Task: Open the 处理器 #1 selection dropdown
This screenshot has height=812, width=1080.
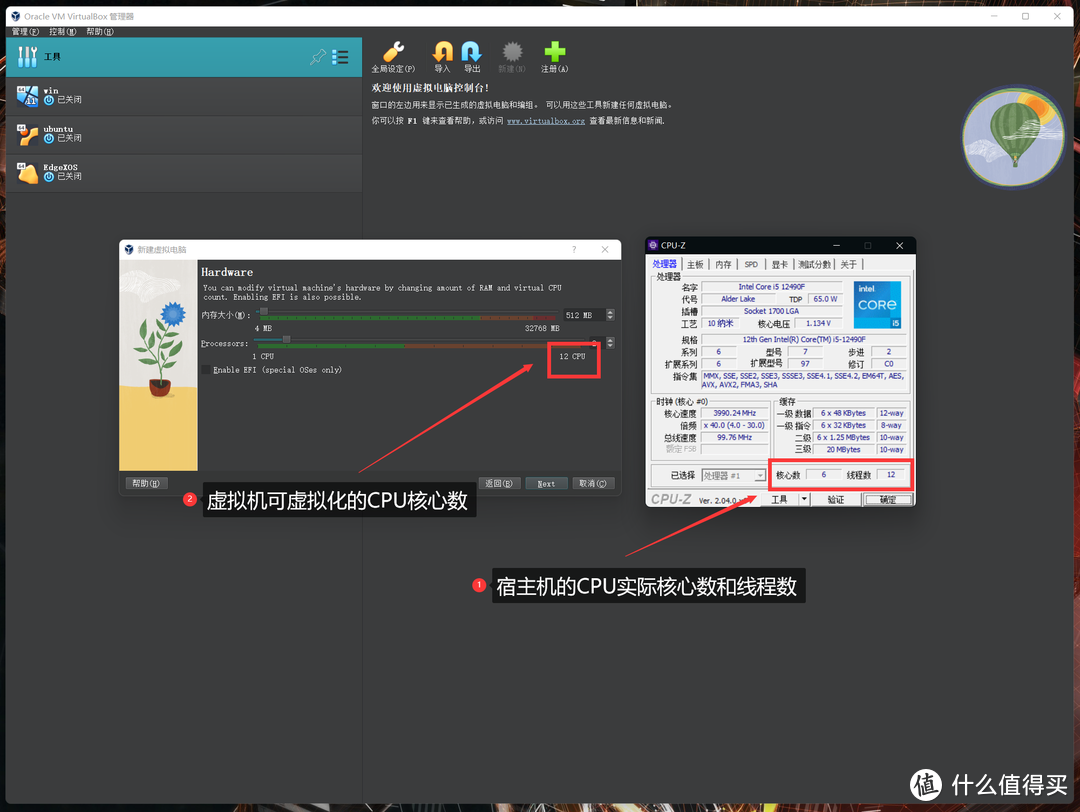Action: click(734, 475)
